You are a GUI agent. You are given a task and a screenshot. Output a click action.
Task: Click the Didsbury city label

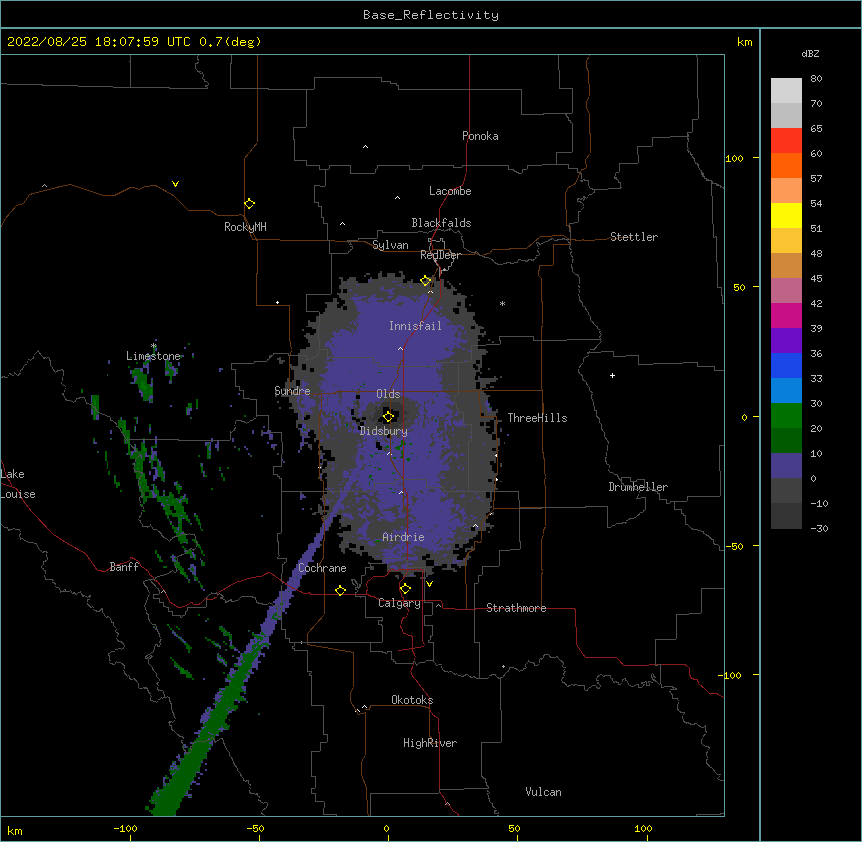tap(383, 431)
